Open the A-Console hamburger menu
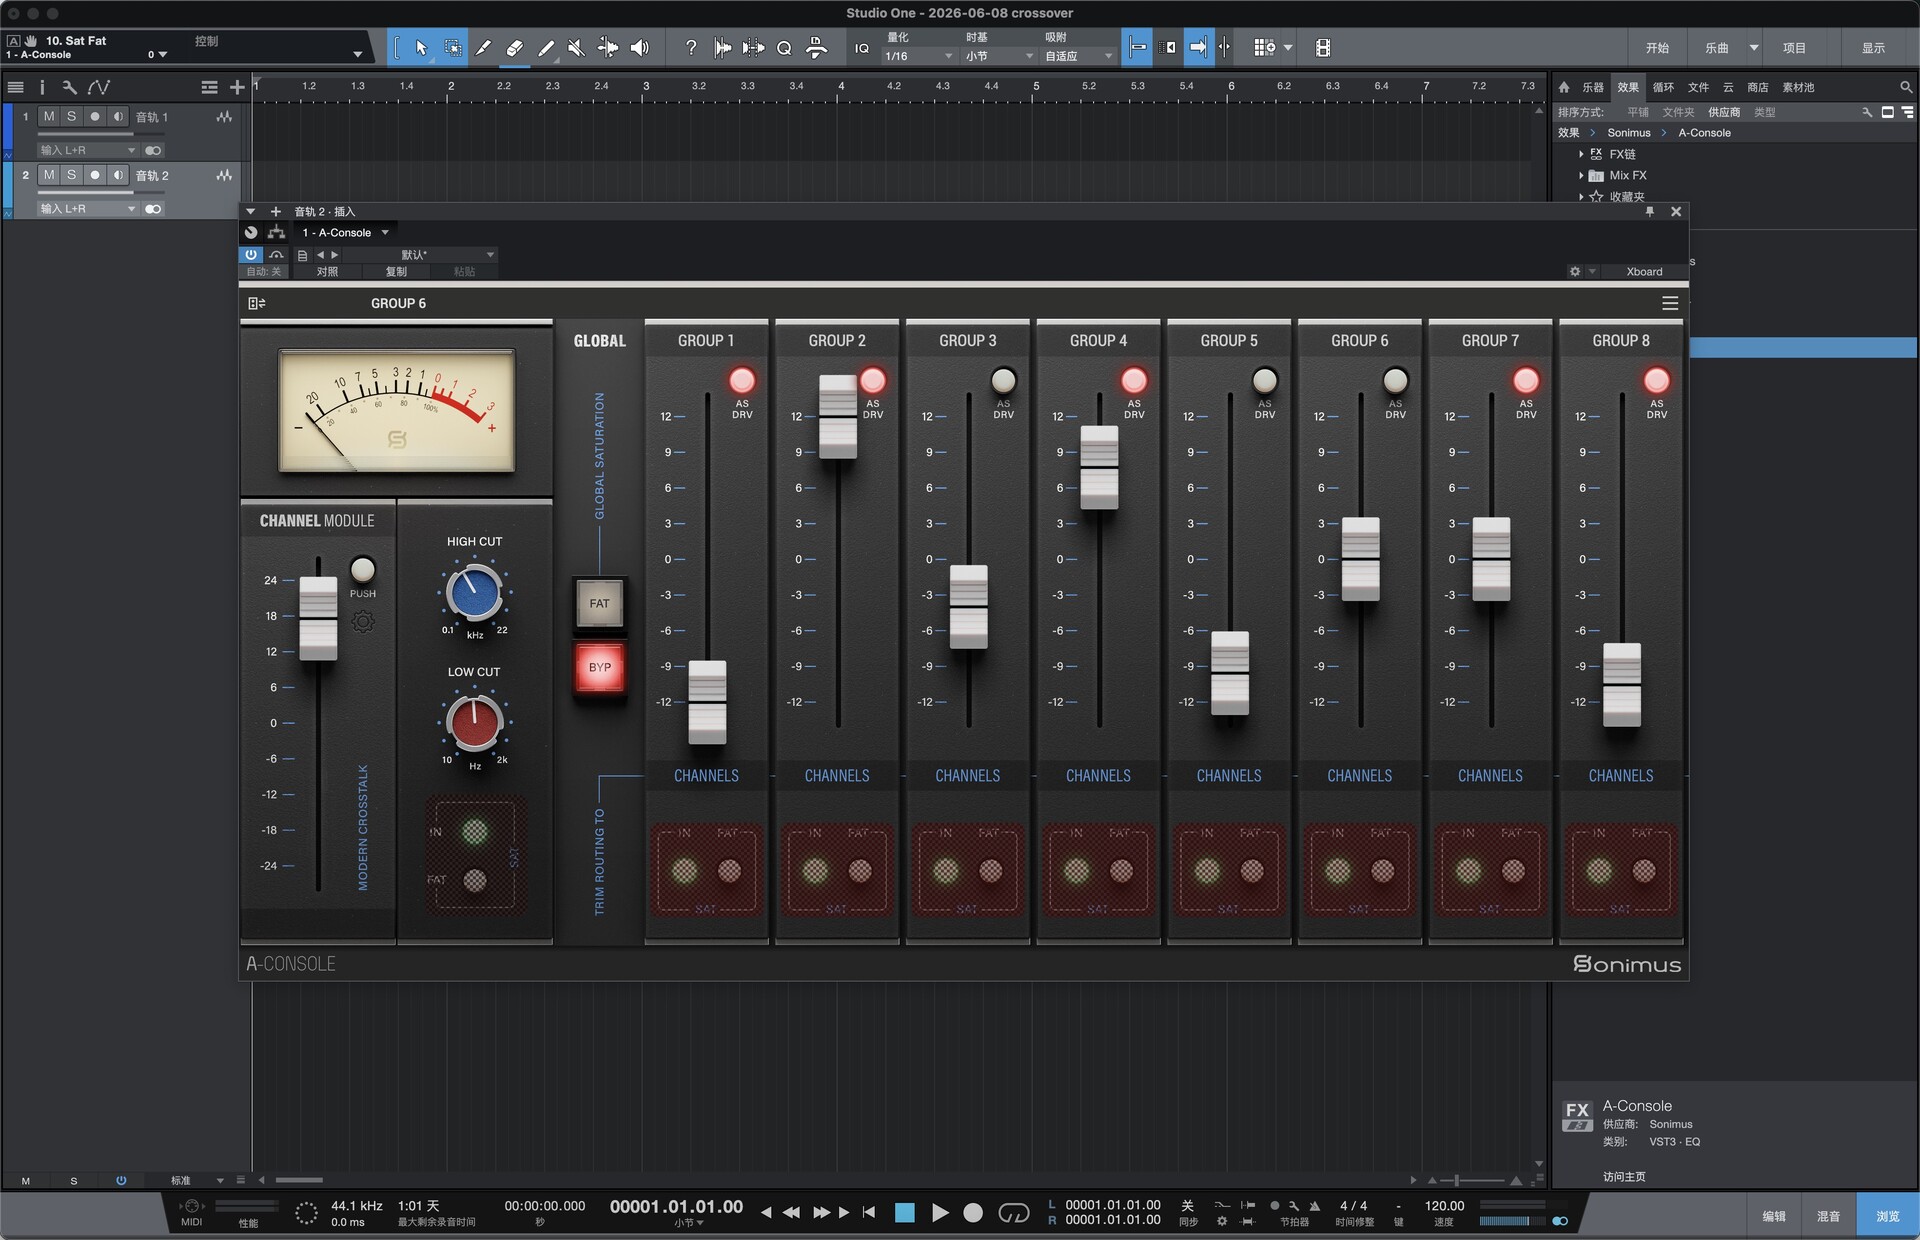The image size is (1920, 1240). (x=1670, y=303)
